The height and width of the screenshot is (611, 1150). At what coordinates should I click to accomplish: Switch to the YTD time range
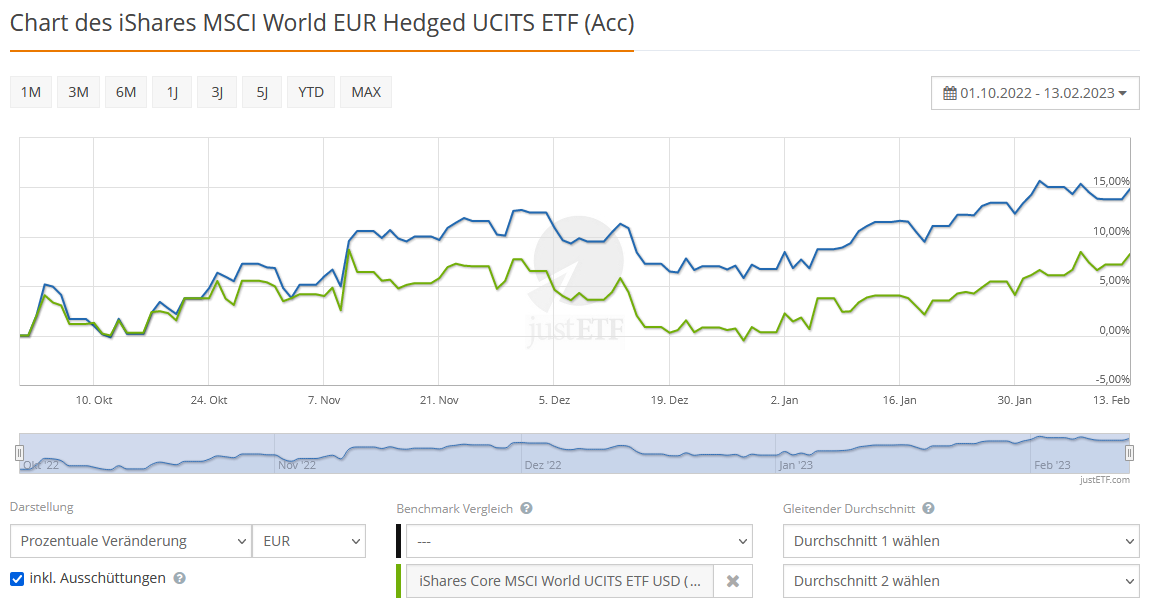311,92
